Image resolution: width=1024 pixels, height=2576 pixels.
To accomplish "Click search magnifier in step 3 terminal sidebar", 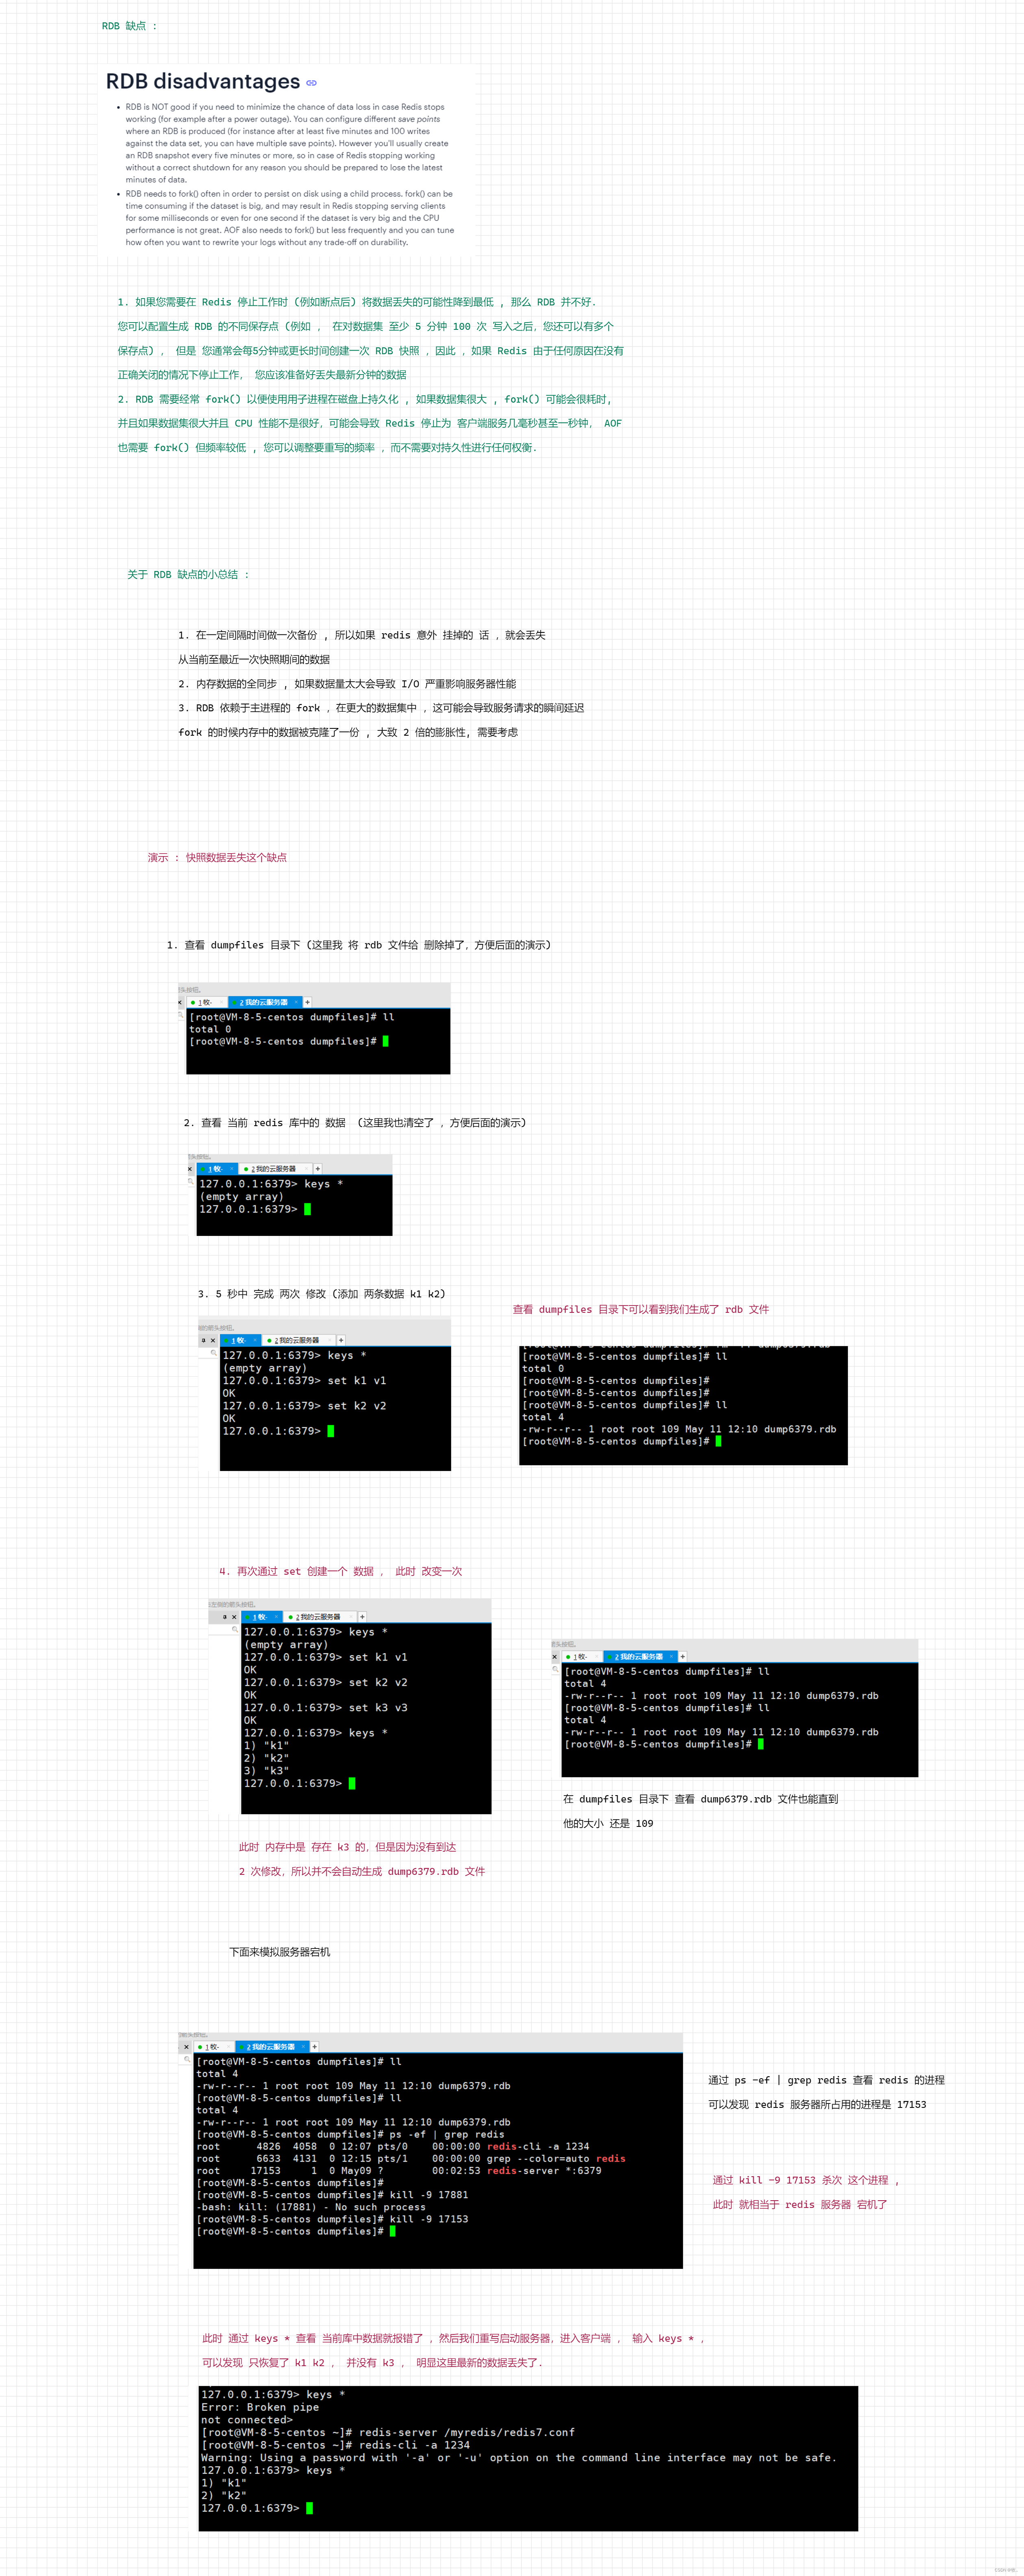I will point(213,1353).
